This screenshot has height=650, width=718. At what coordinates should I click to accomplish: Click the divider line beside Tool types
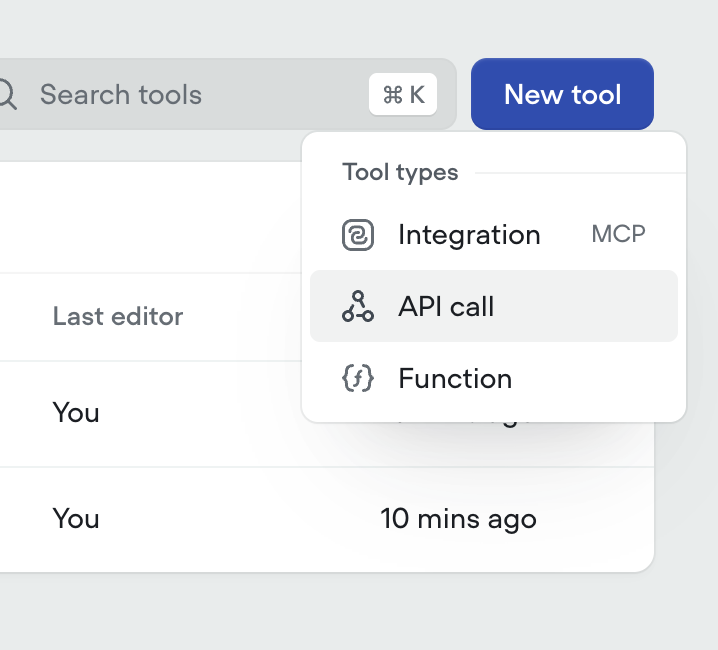tap(580, 173)
